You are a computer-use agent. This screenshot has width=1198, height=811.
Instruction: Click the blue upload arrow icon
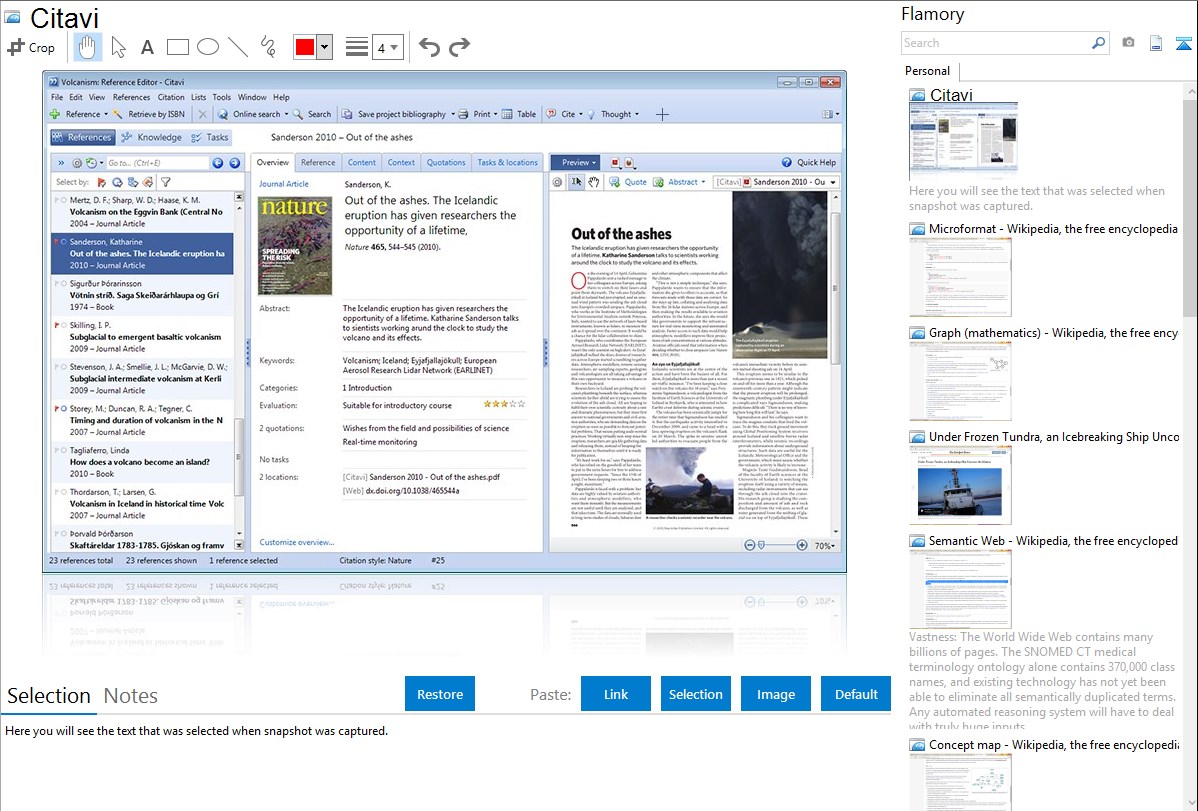click(x=1183, y=43)
